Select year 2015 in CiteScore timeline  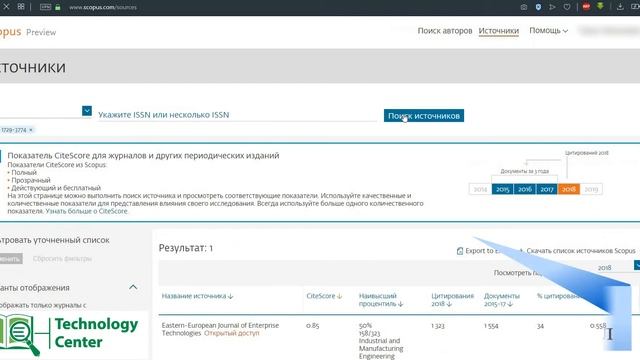click(502, 189)
